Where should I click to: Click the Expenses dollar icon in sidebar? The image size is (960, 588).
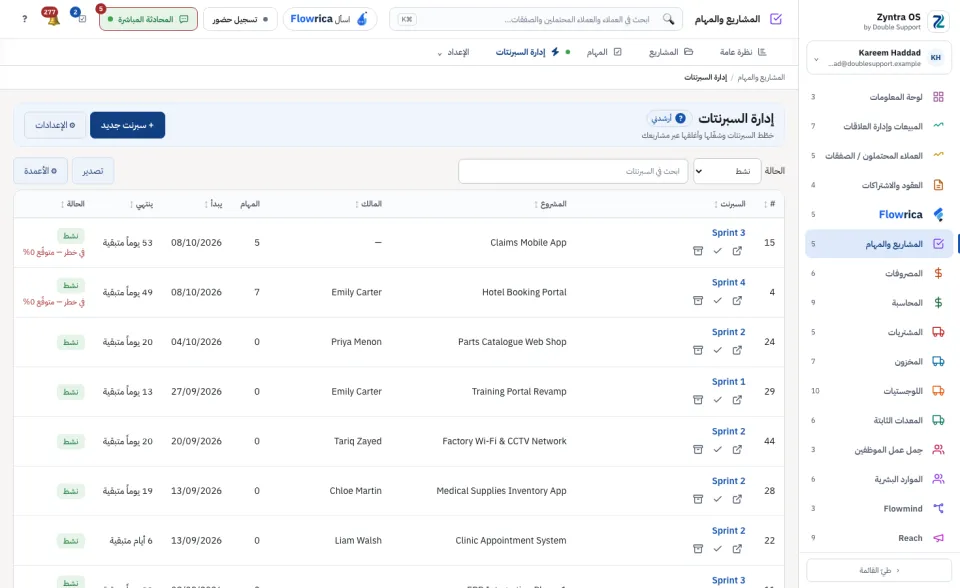point(938,273)
